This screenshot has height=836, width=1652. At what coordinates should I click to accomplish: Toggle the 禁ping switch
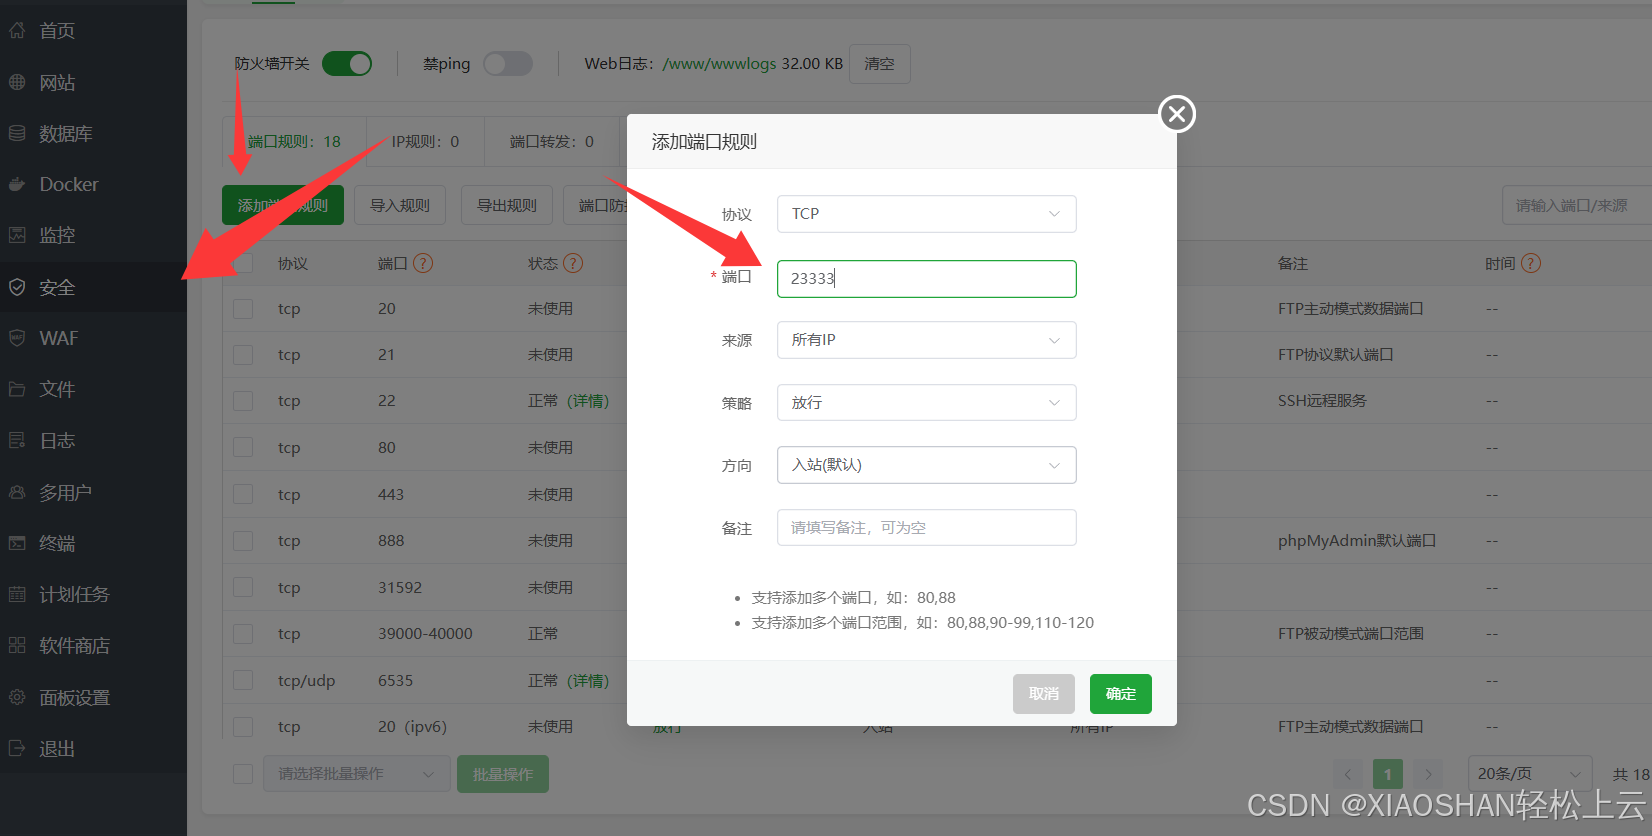[508, 64]
